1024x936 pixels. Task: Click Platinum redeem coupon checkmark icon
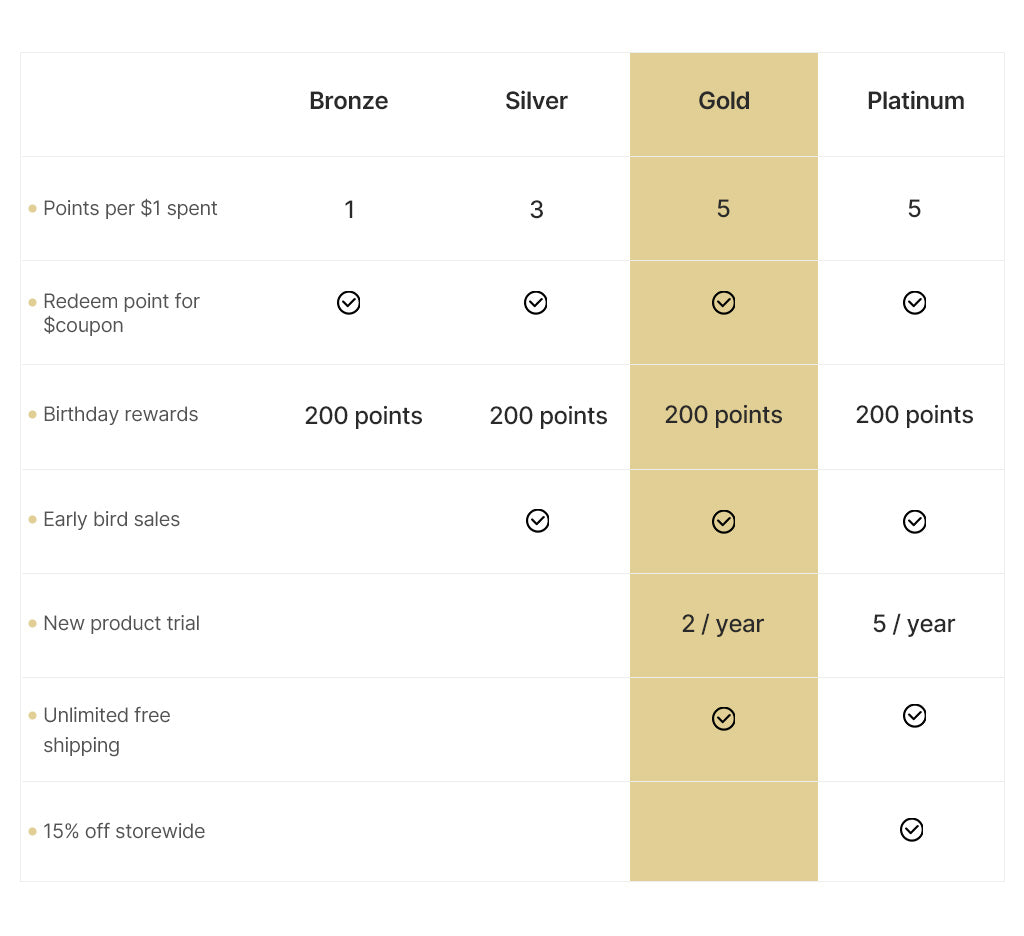914,303
